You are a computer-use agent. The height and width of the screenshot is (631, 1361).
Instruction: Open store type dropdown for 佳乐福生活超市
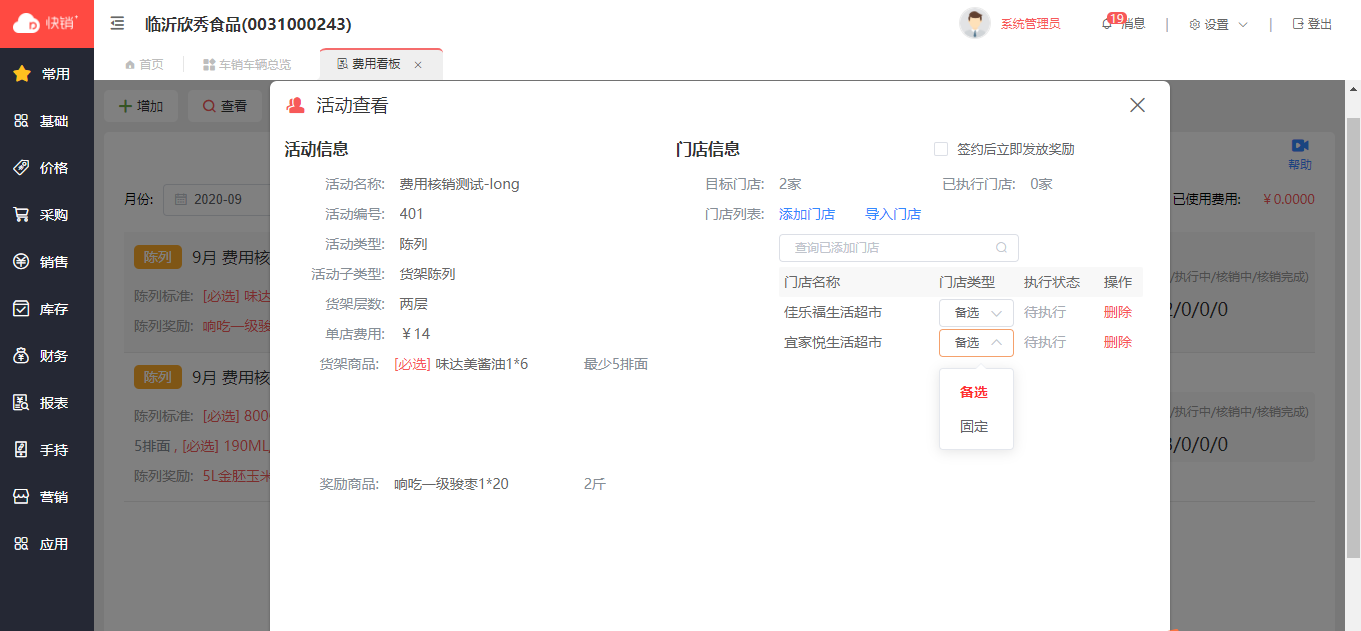975,311
